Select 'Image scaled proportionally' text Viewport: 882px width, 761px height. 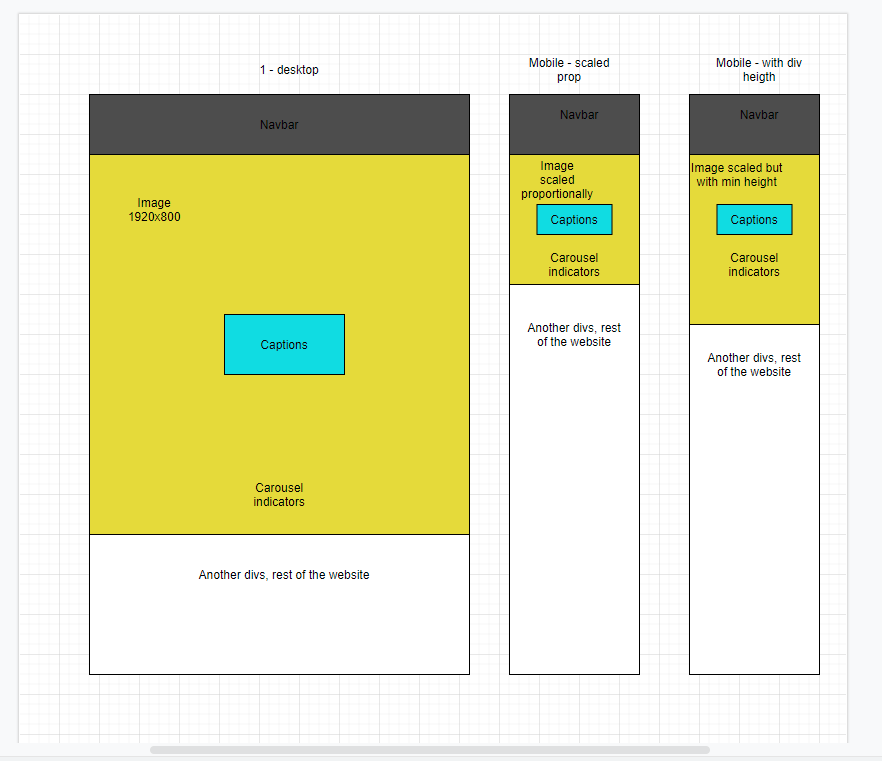coord(557,180)
